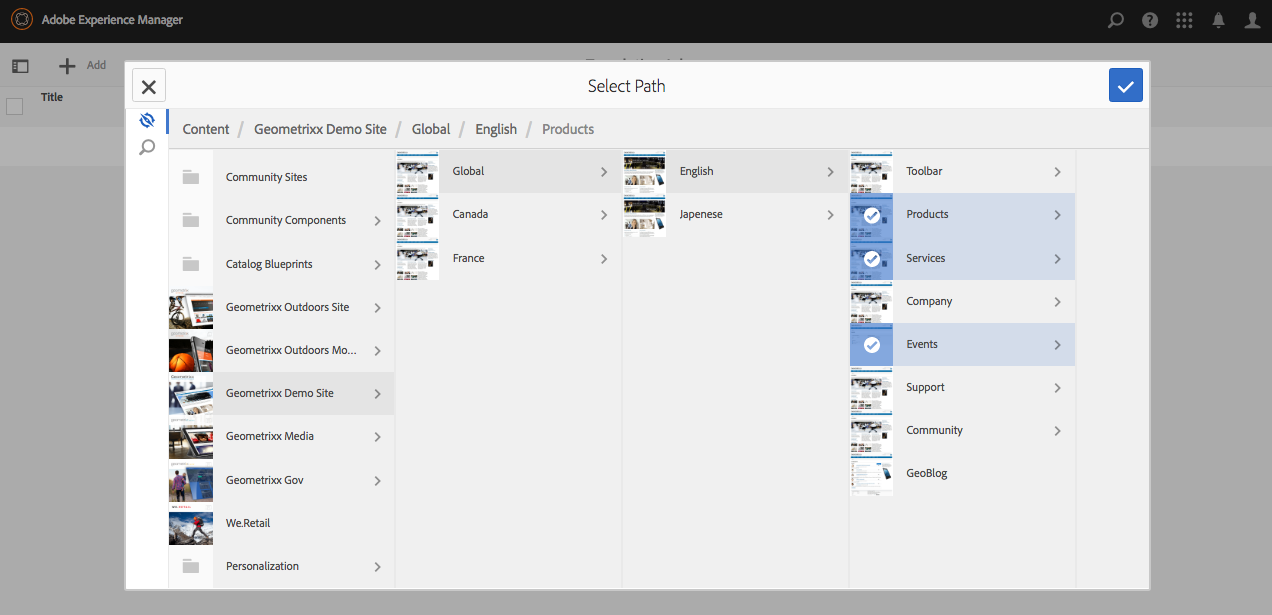Open the search magnifier in top bar
The height and width of the screenshot is (615, 1272).
click(1116, 20)
